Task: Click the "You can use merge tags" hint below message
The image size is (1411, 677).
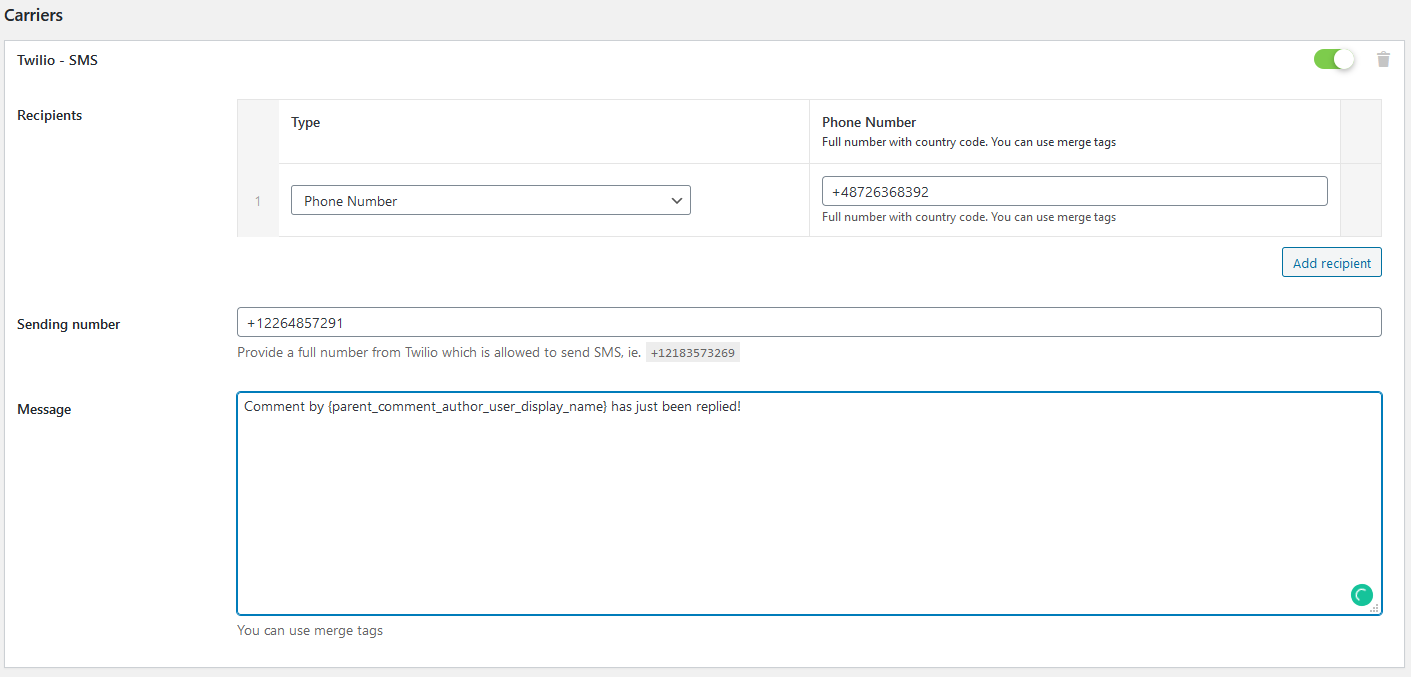Action: click(x=310, y=630)
